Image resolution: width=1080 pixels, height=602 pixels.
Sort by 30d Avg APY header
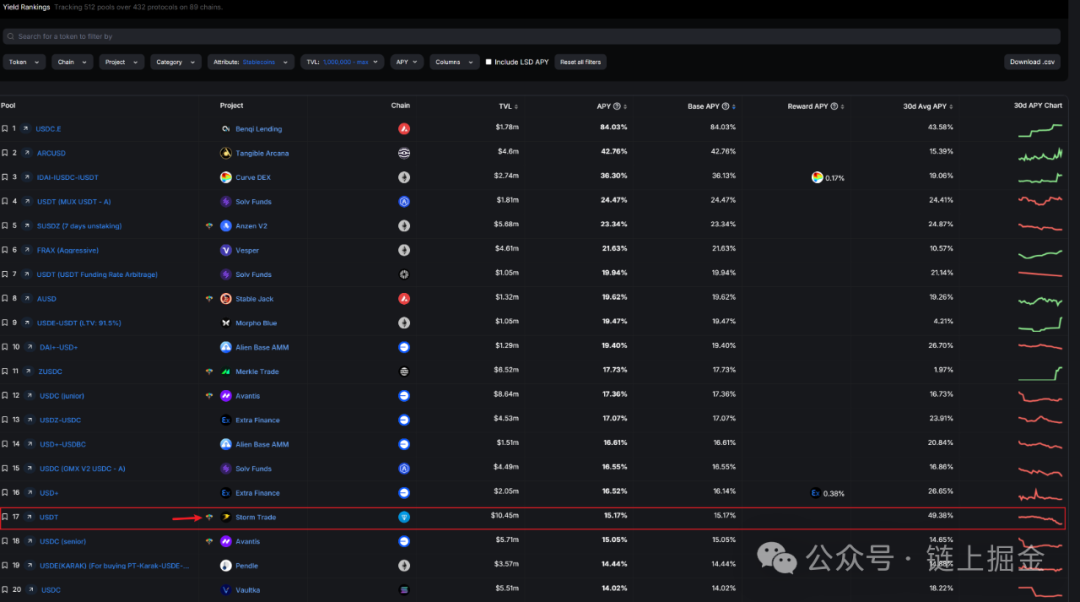tap(928, 106)
